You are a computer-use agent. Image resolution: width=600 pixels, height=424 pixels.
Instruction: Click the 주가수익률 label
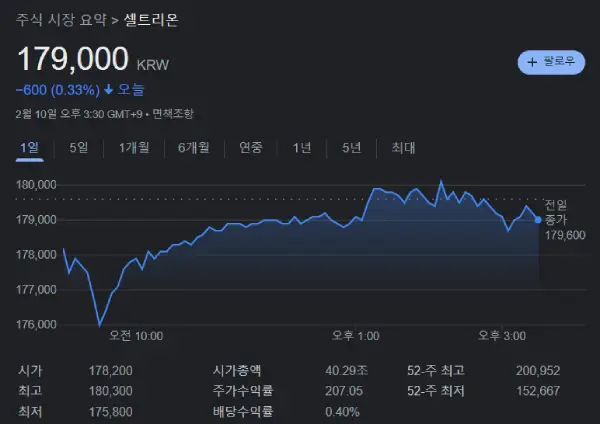(243, 391)
